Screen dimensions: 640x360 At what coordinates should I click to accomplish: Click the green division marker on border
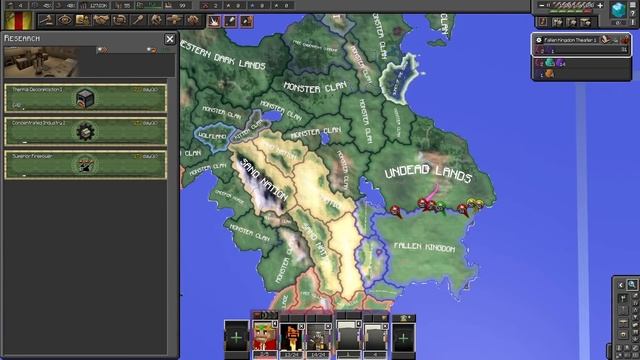(x=442, y=207)
